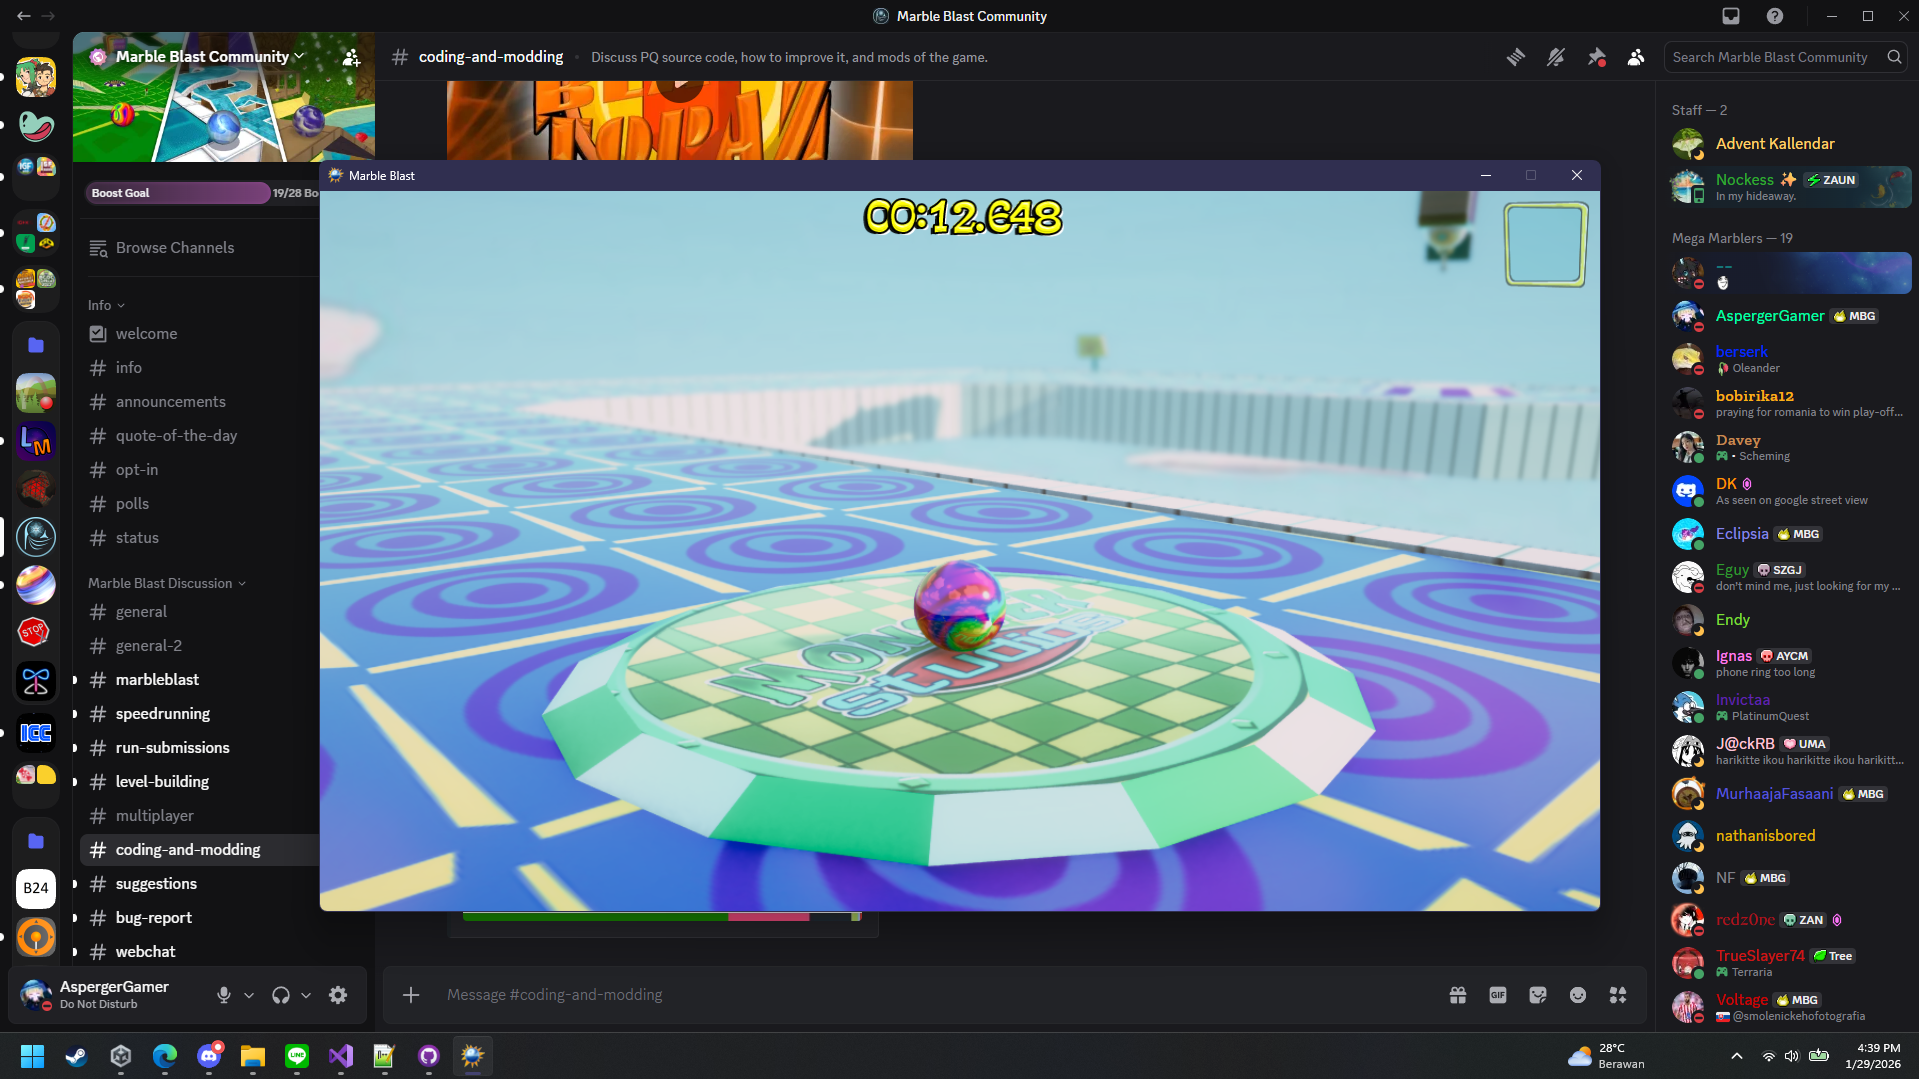Expand the Marble Blast Community server menu
Image resolution: width=1919 pixels, height=1079 pixels.
[210, 57]
